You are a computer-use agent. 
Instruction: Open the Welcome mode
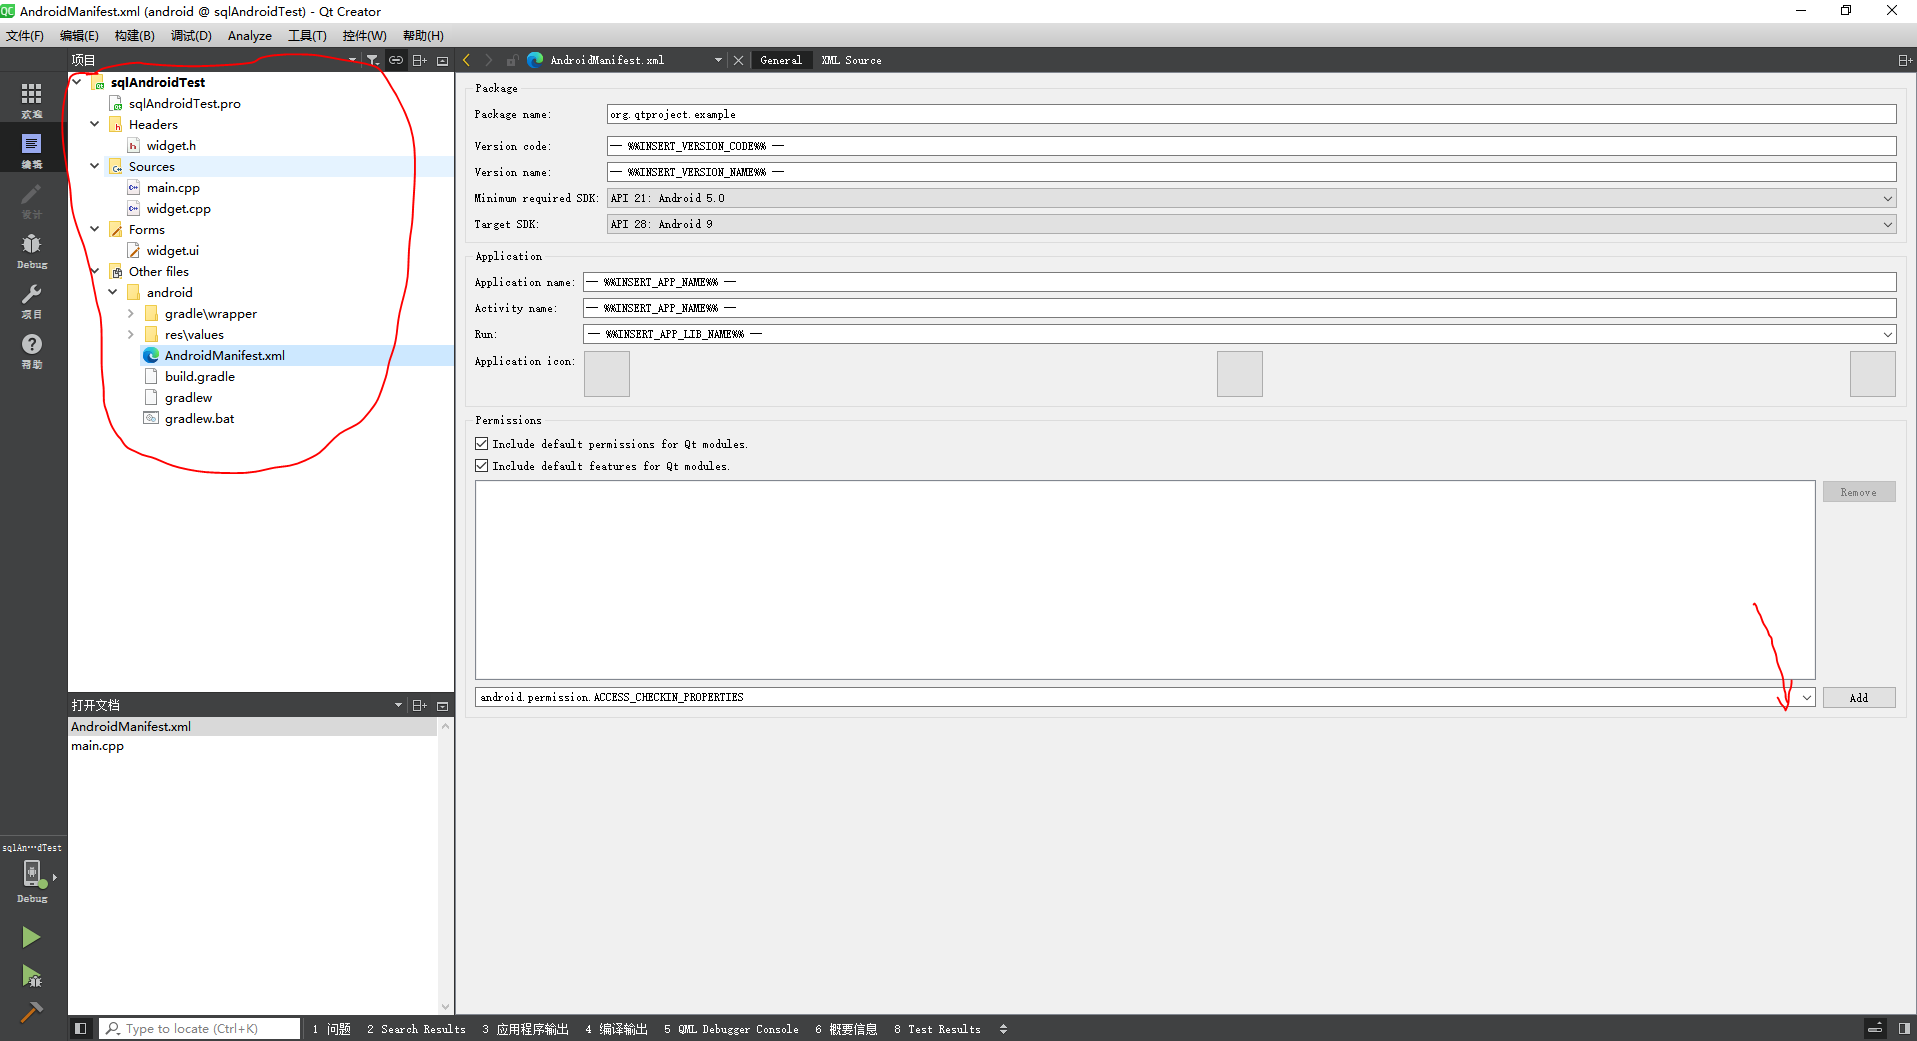click(32, 100)
